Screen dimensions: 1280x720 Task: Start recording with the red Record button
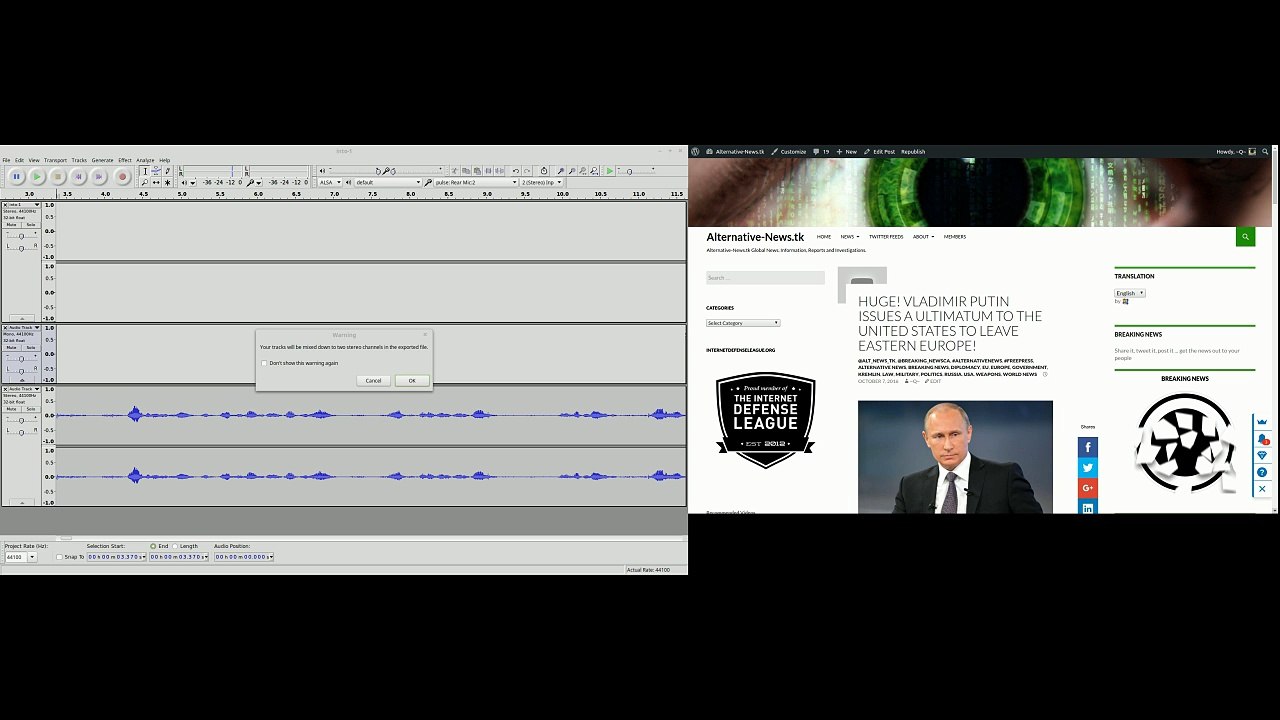(x=122, y=177)
